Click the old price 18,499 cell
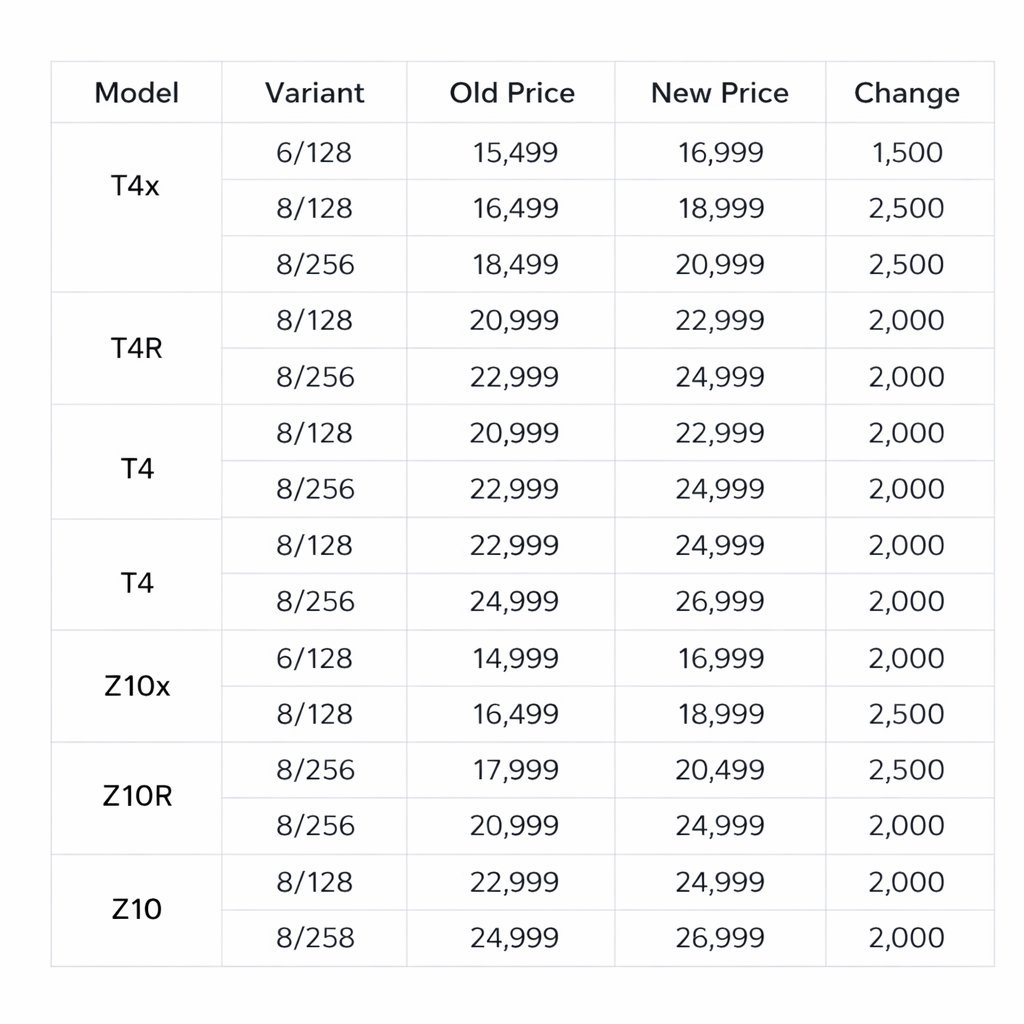 [x=515, y=265]
